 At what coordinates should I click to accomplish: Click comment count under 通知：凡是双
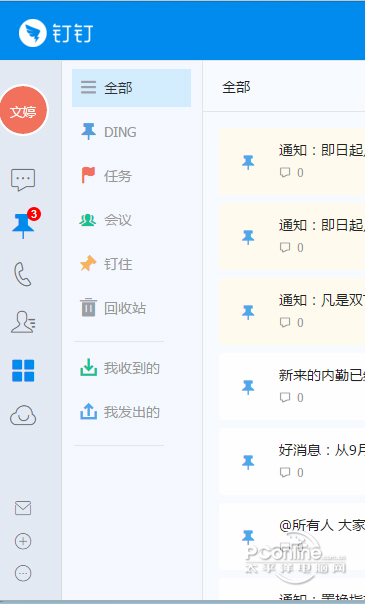pyautogui.click(x=292, y=322)
